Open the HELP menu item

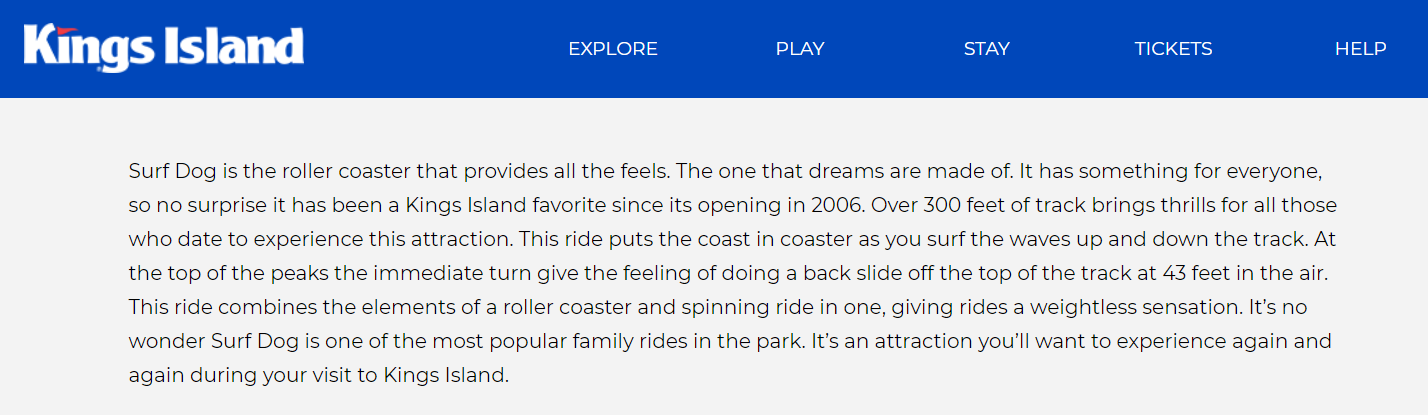(x=1361, y=49)
